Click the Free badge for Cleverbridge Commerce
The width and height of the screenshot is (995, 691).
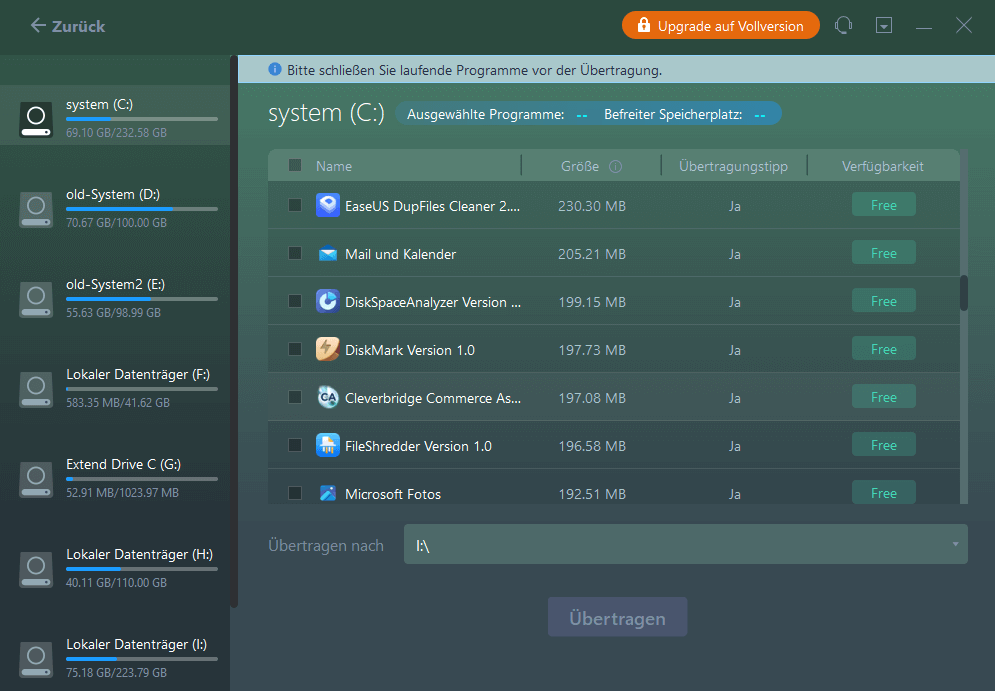click(883, 397)
